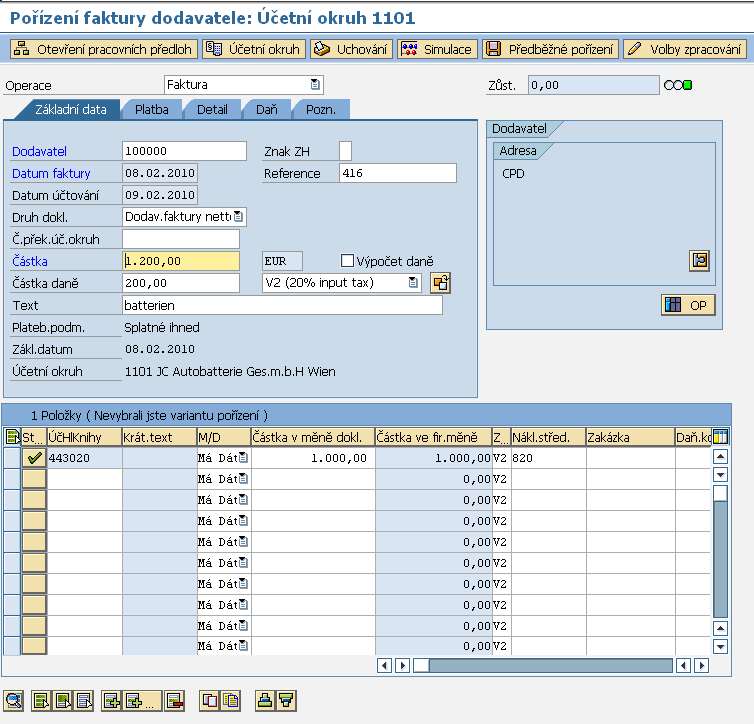This screenshot has width=754, height=724.
Task: Click the rightmost horizontal scroll-right arrow
Action: click(x=702, y=666)
